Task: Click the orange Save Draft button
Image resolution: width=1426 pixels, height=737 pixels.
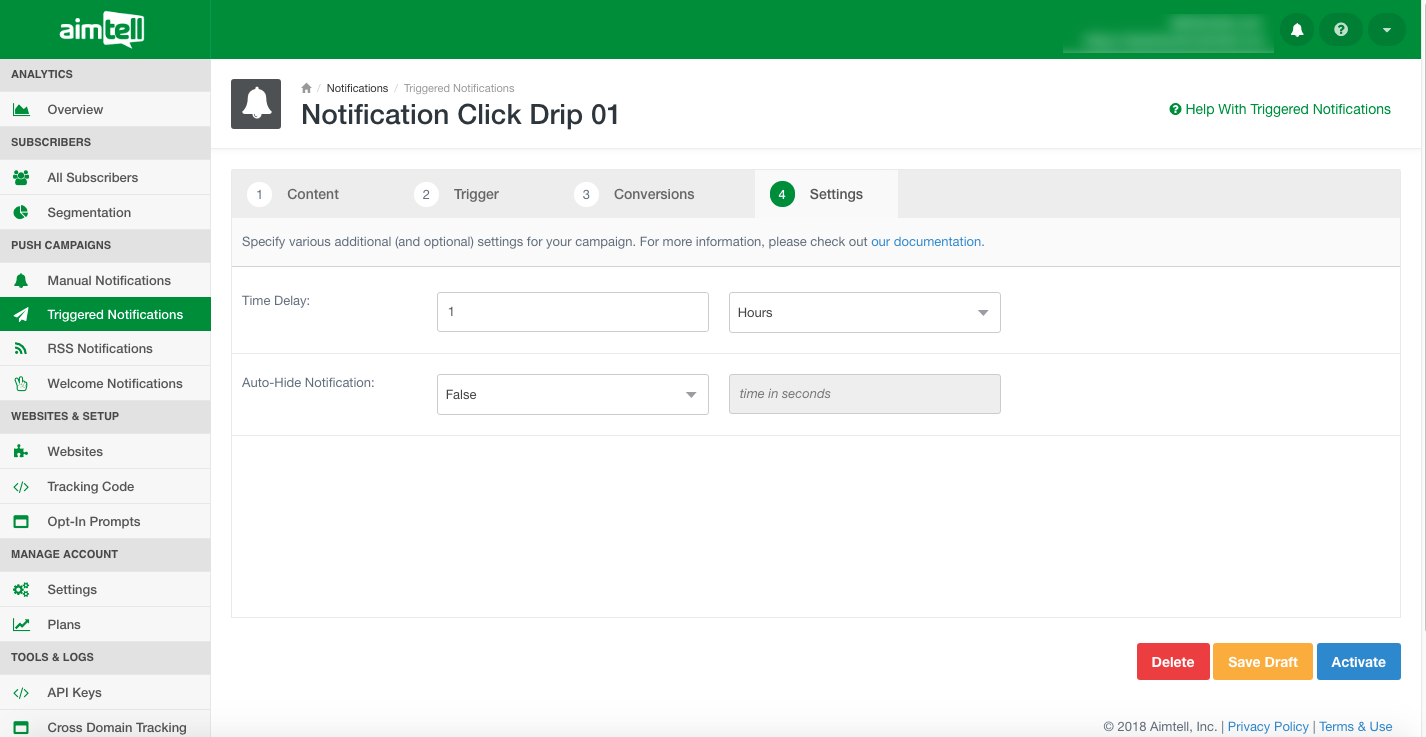Action: click(x=1262, y=662)
